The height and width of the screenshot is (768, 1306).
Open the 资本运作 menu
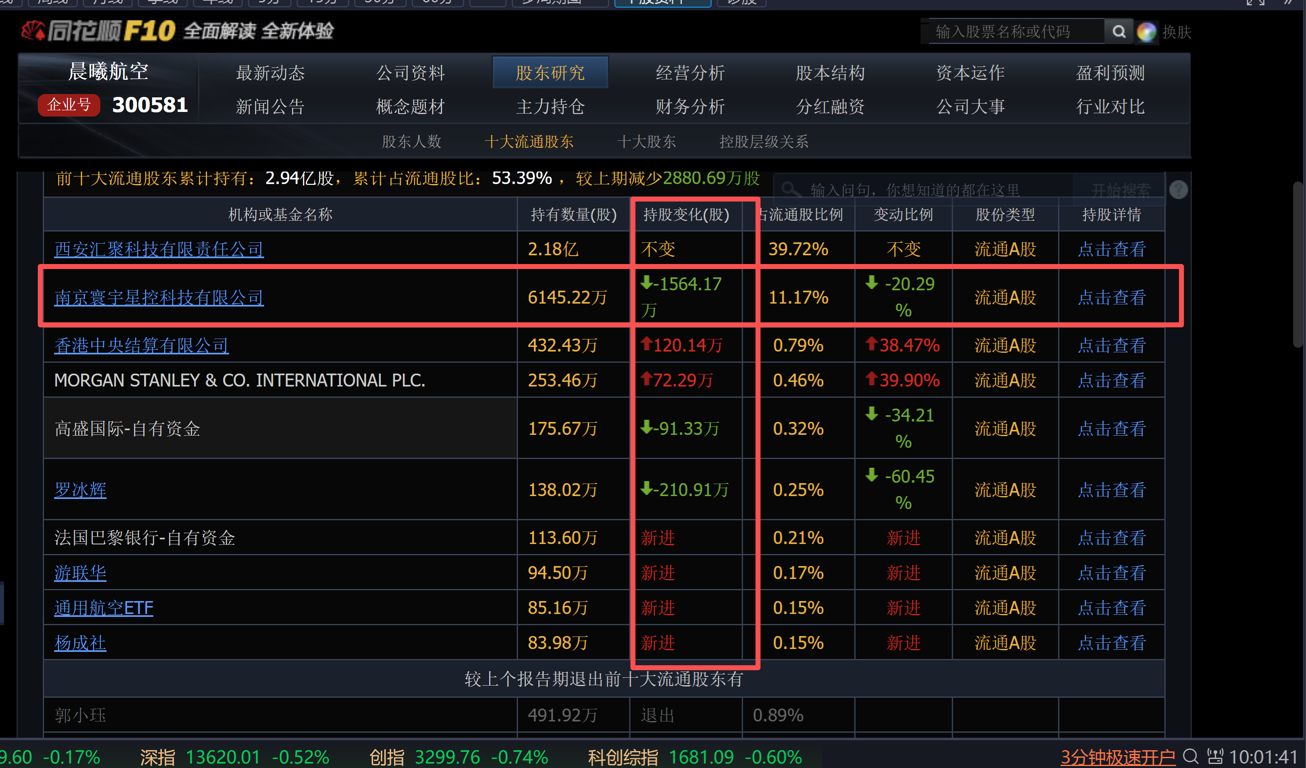tap(970, 73)
